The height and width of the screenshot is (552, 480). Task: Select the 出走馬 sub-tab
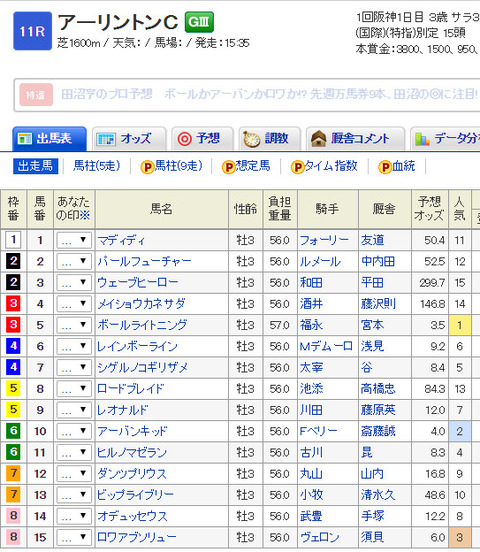click(x=36, y=166)
